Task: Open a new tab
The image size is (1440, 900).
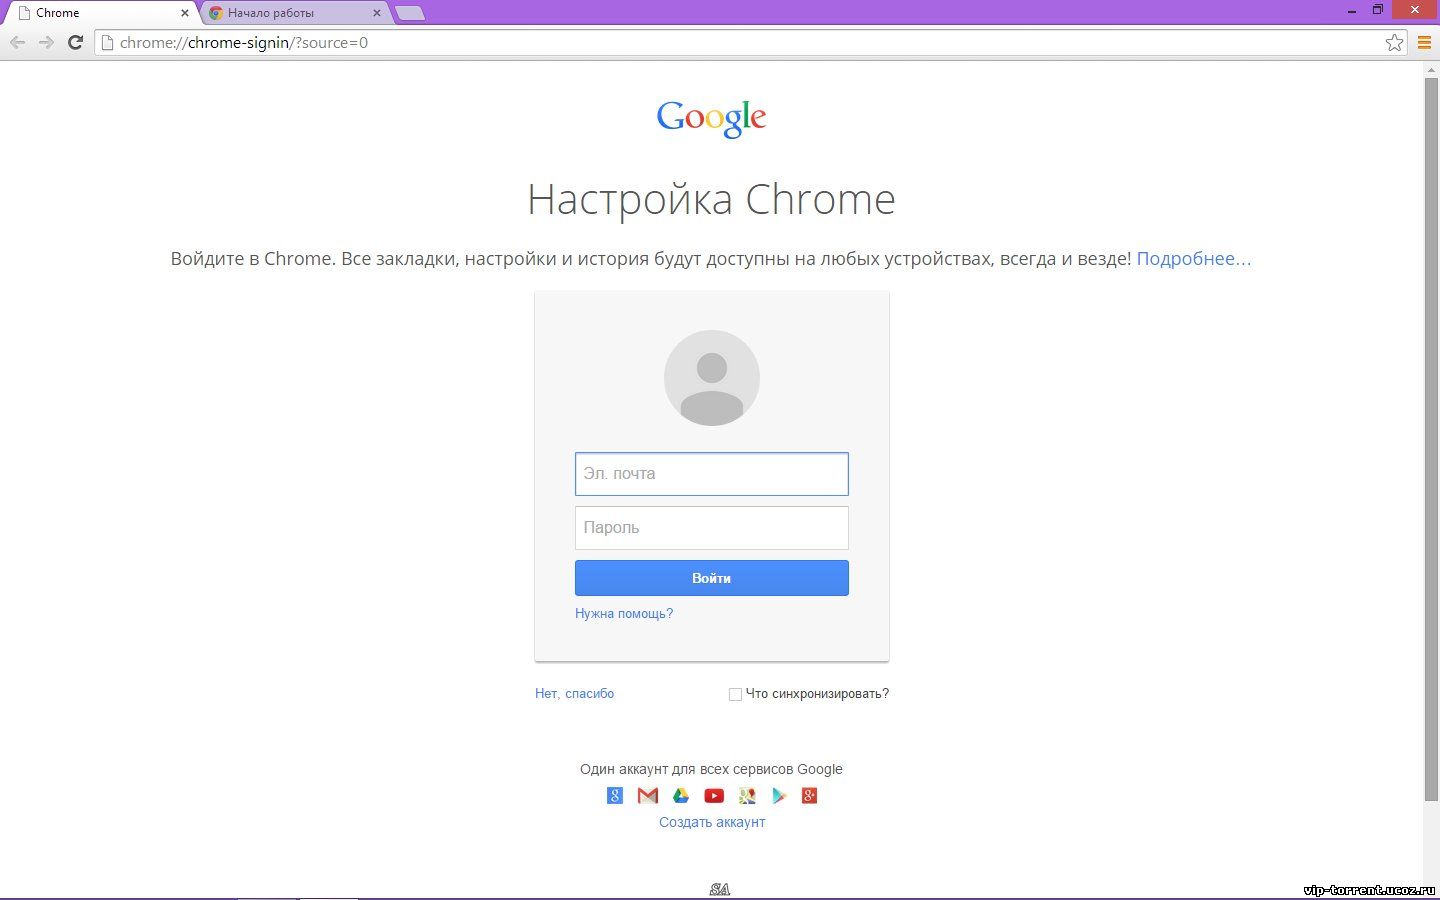Action: coord(410,13)
